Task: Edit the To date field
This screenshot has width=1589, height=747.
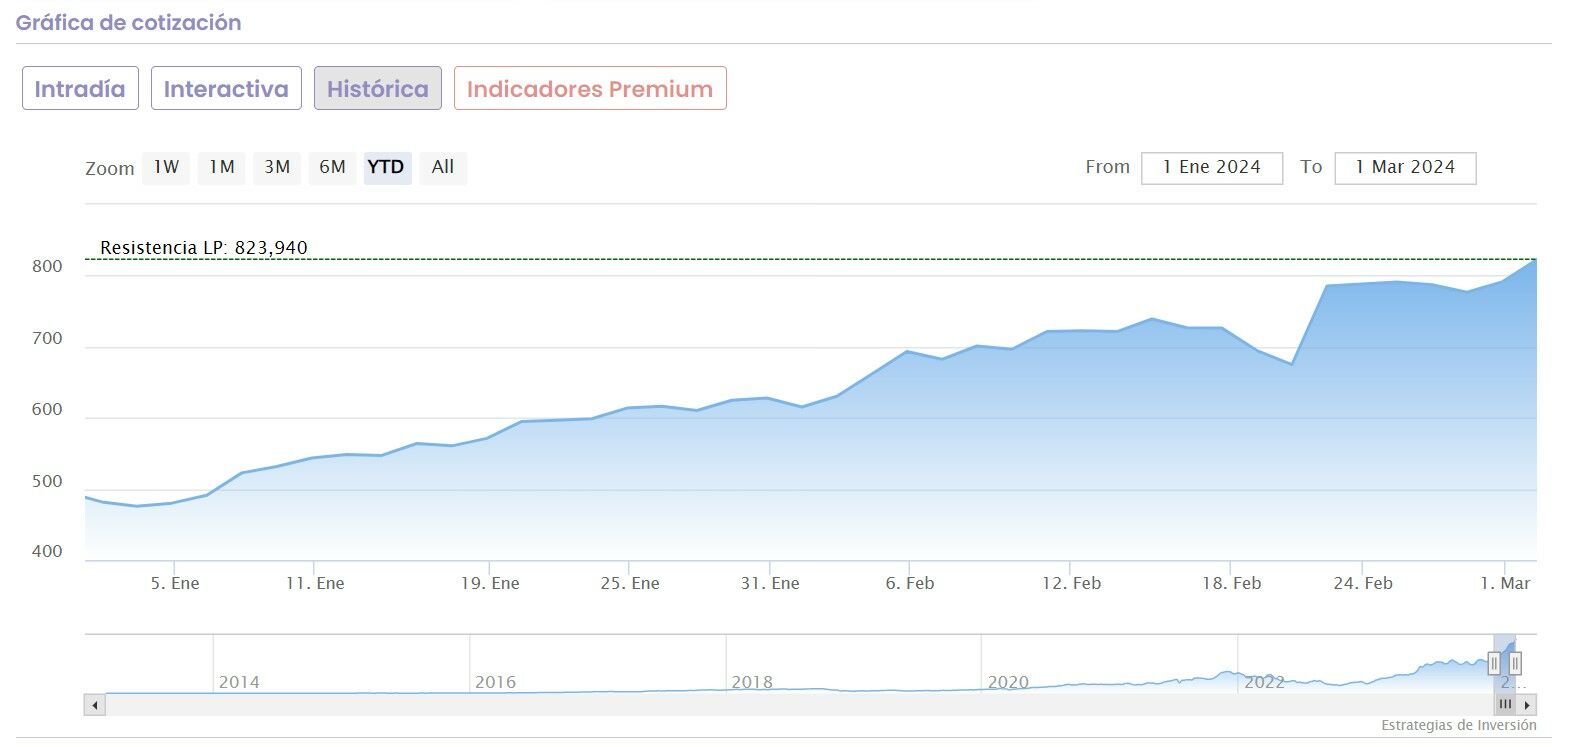Action: pyautogui.click(x=1404, y=167)
